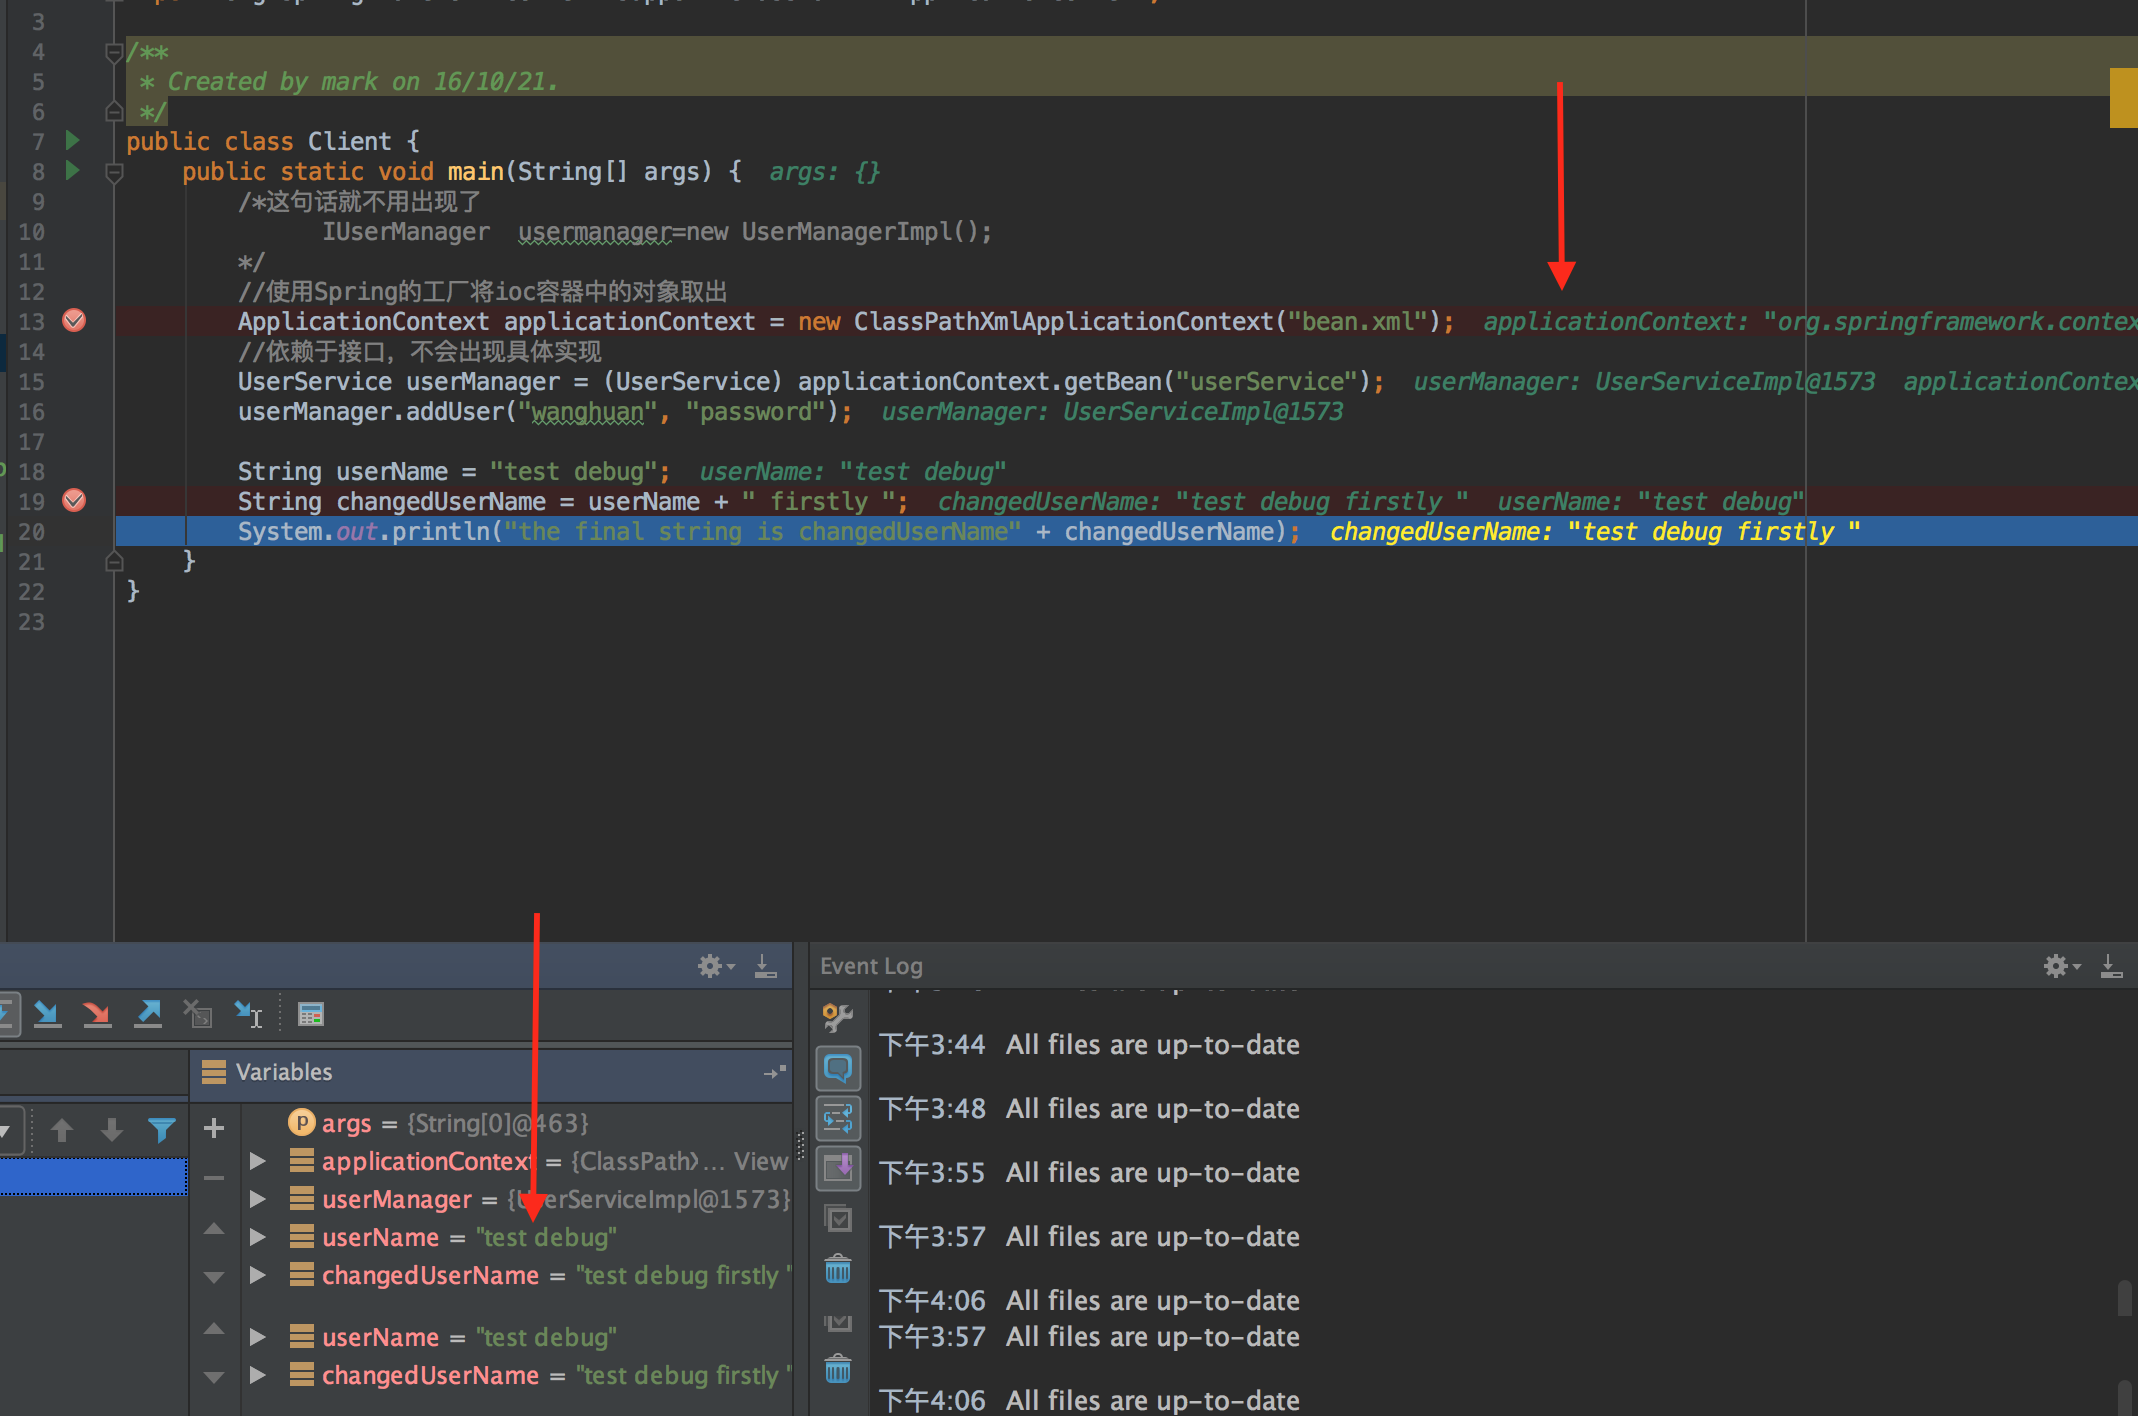Click the Event Log vertical scrollbar
Image resolution: width=2138 pixels, height=1416 pixels.
[2125, 1298]
